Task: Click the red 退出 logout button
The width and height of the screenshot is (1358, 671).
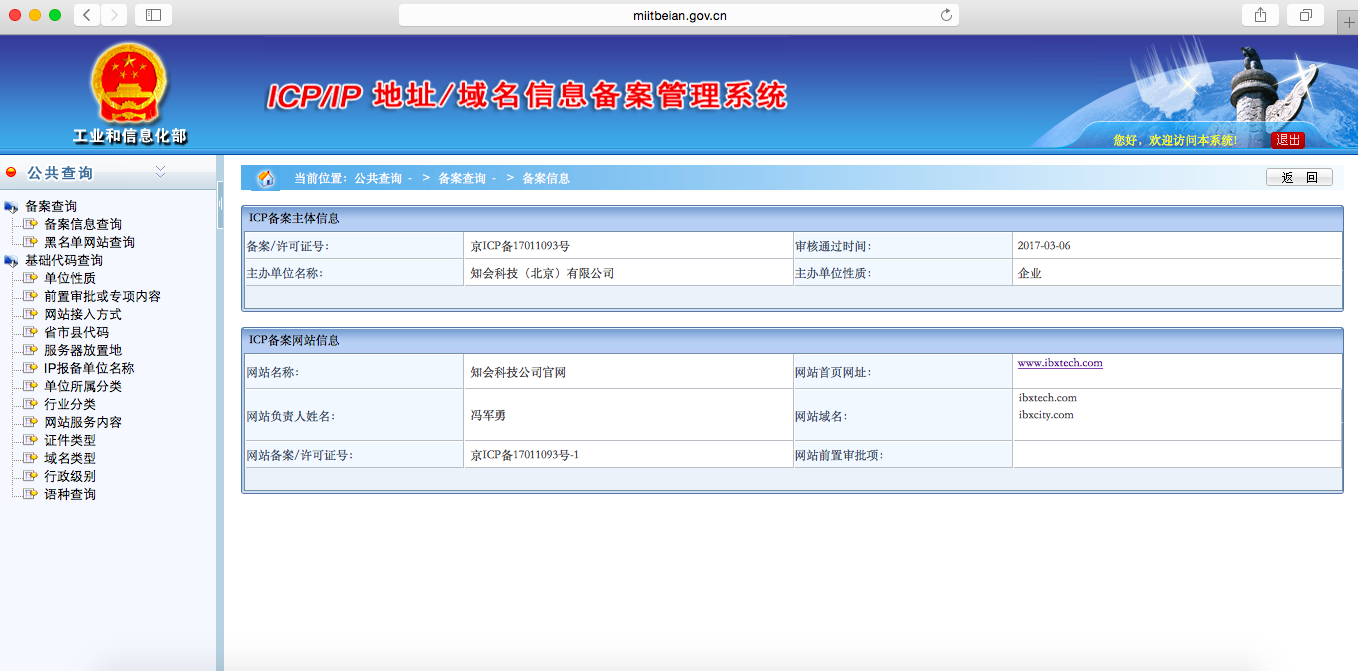Action: [1287, 140]
